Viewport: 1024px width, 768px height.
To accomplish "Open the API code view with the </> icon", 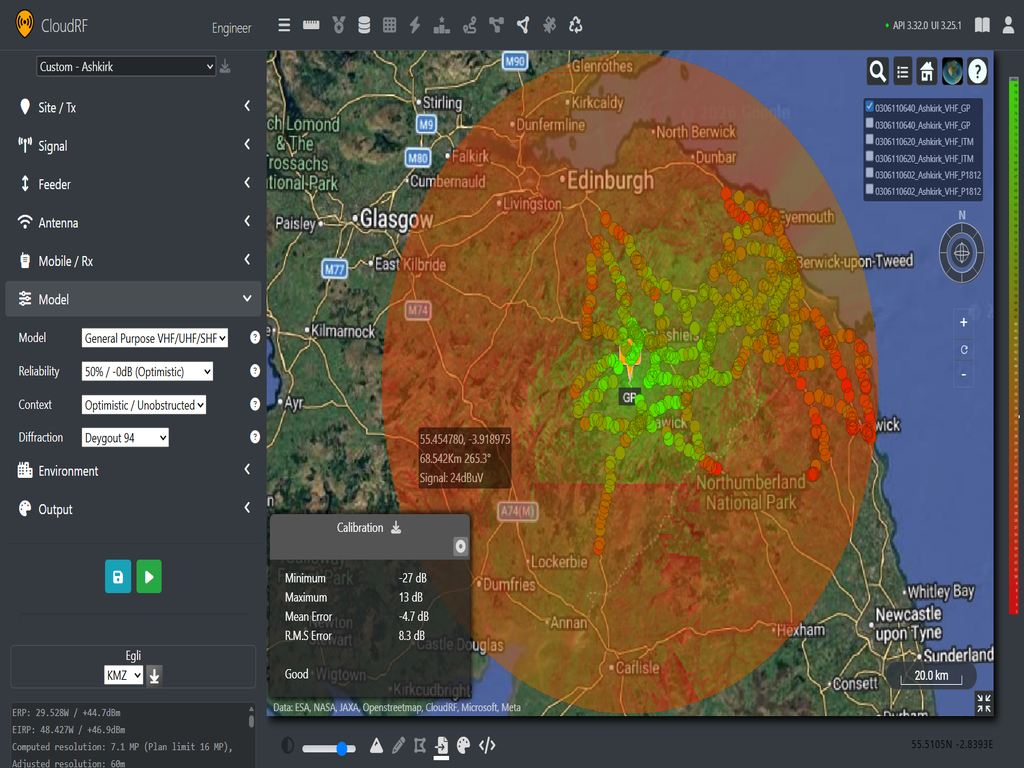I will pyautogui.click(x=487, y=746).
